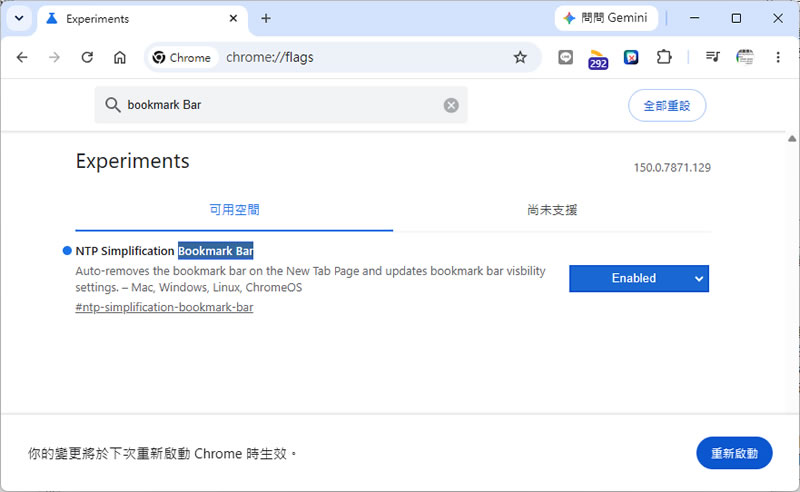Open the Extensions puzzle menu
Viewport: 800px width, 492px height.
point(664,57)
